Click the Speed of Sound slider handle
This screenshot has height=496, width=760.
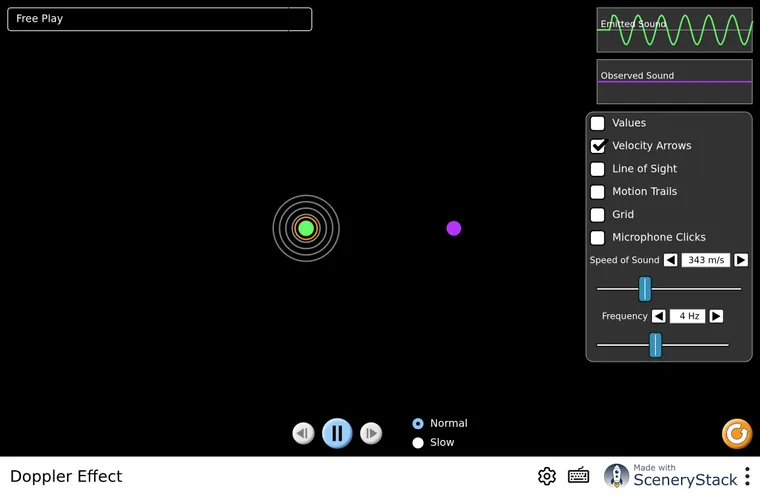pos(645,289)
